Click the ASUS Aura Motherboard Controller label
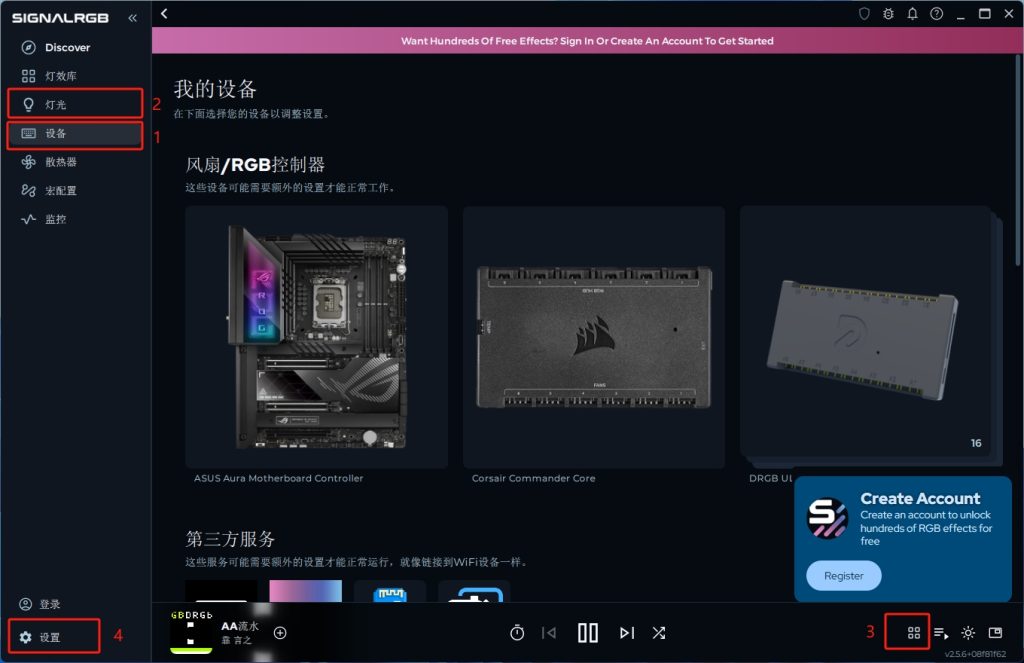 (278, 478)
